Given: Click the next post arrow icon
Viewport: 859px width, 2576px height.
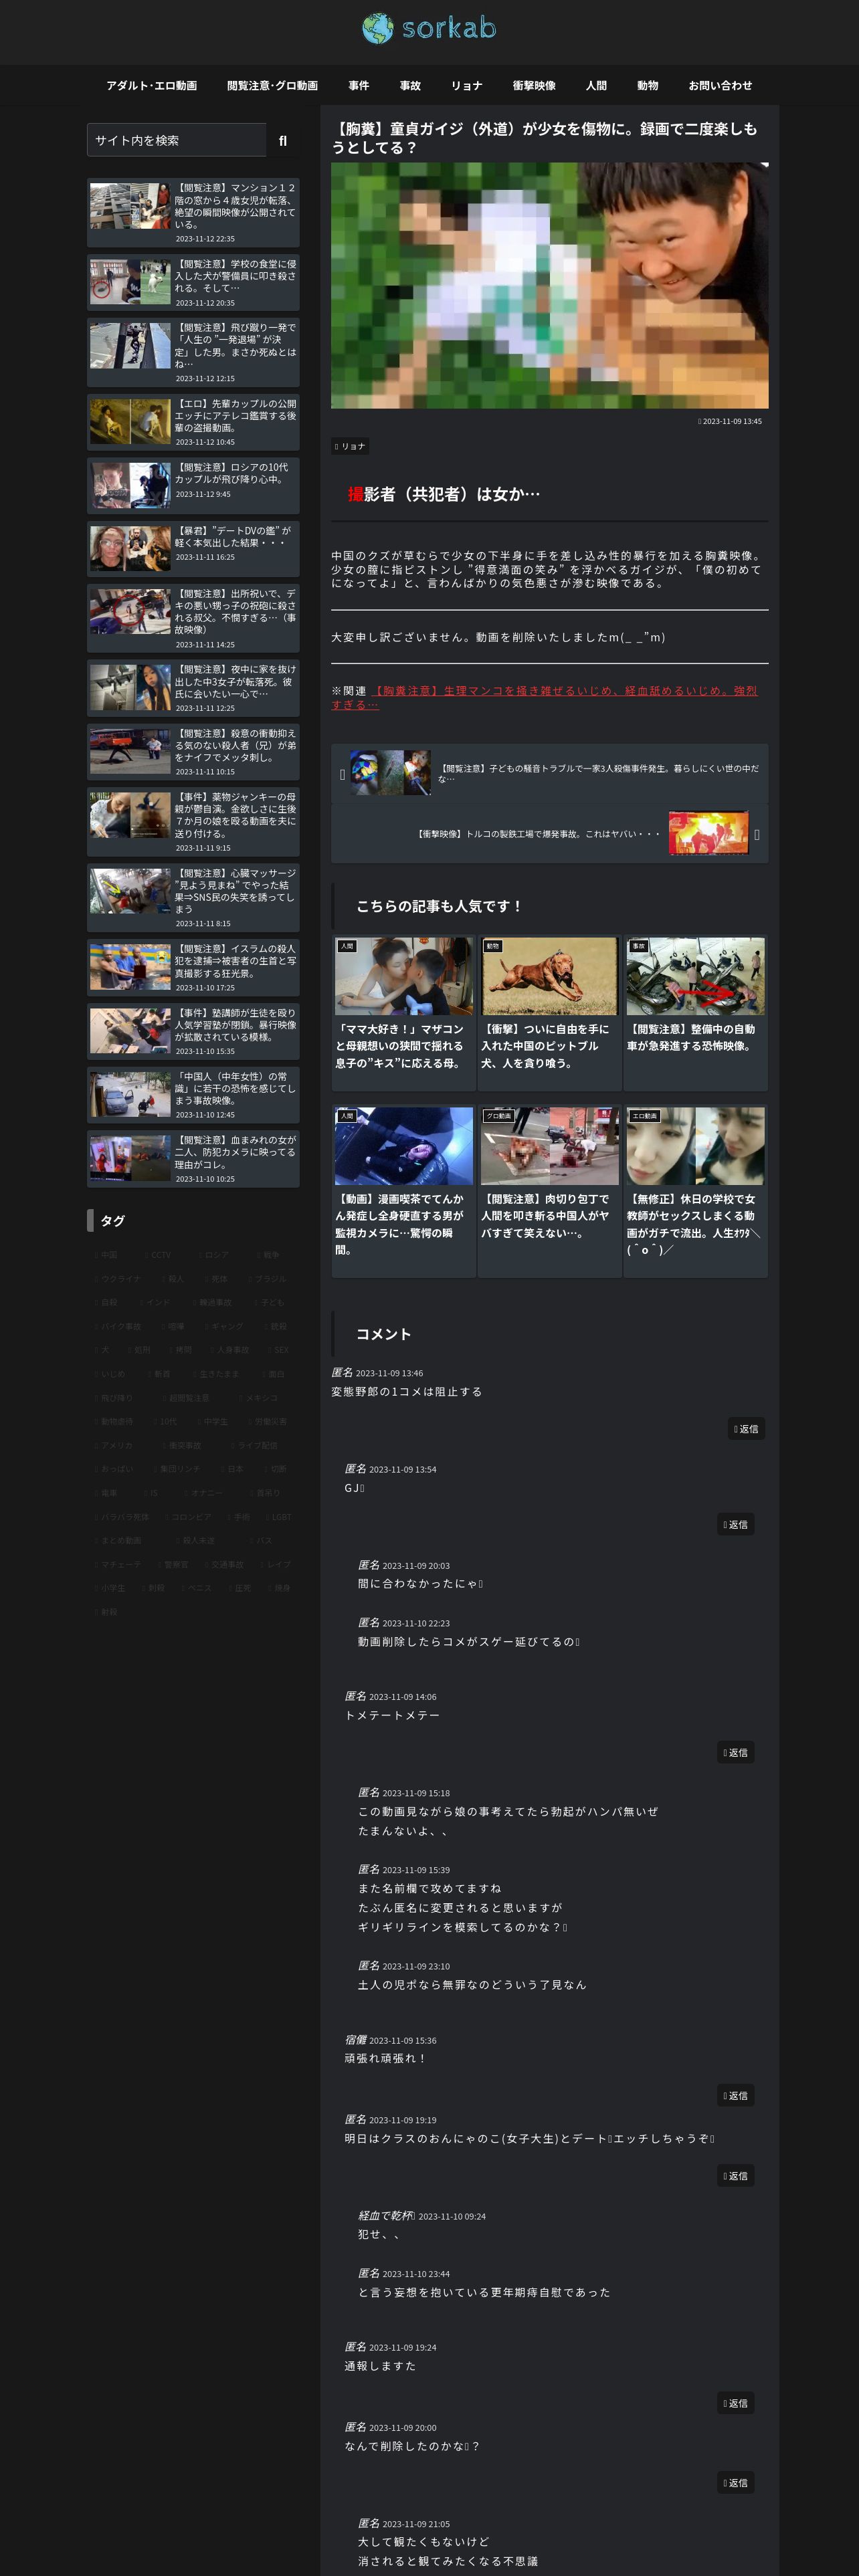Looking at the screenshot, I should (757, 834).
